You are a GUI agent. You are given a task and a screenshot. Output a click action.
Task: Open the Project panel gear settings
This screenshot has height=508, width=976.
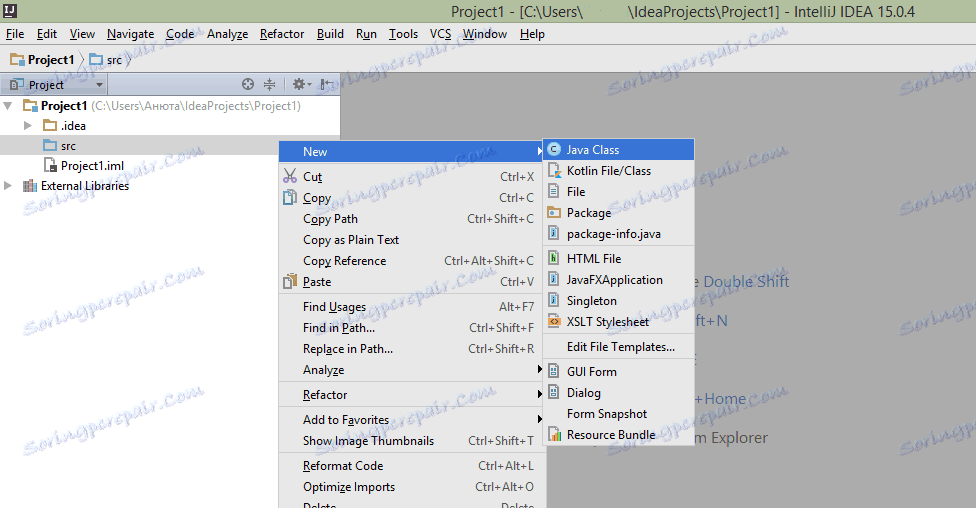301,84
